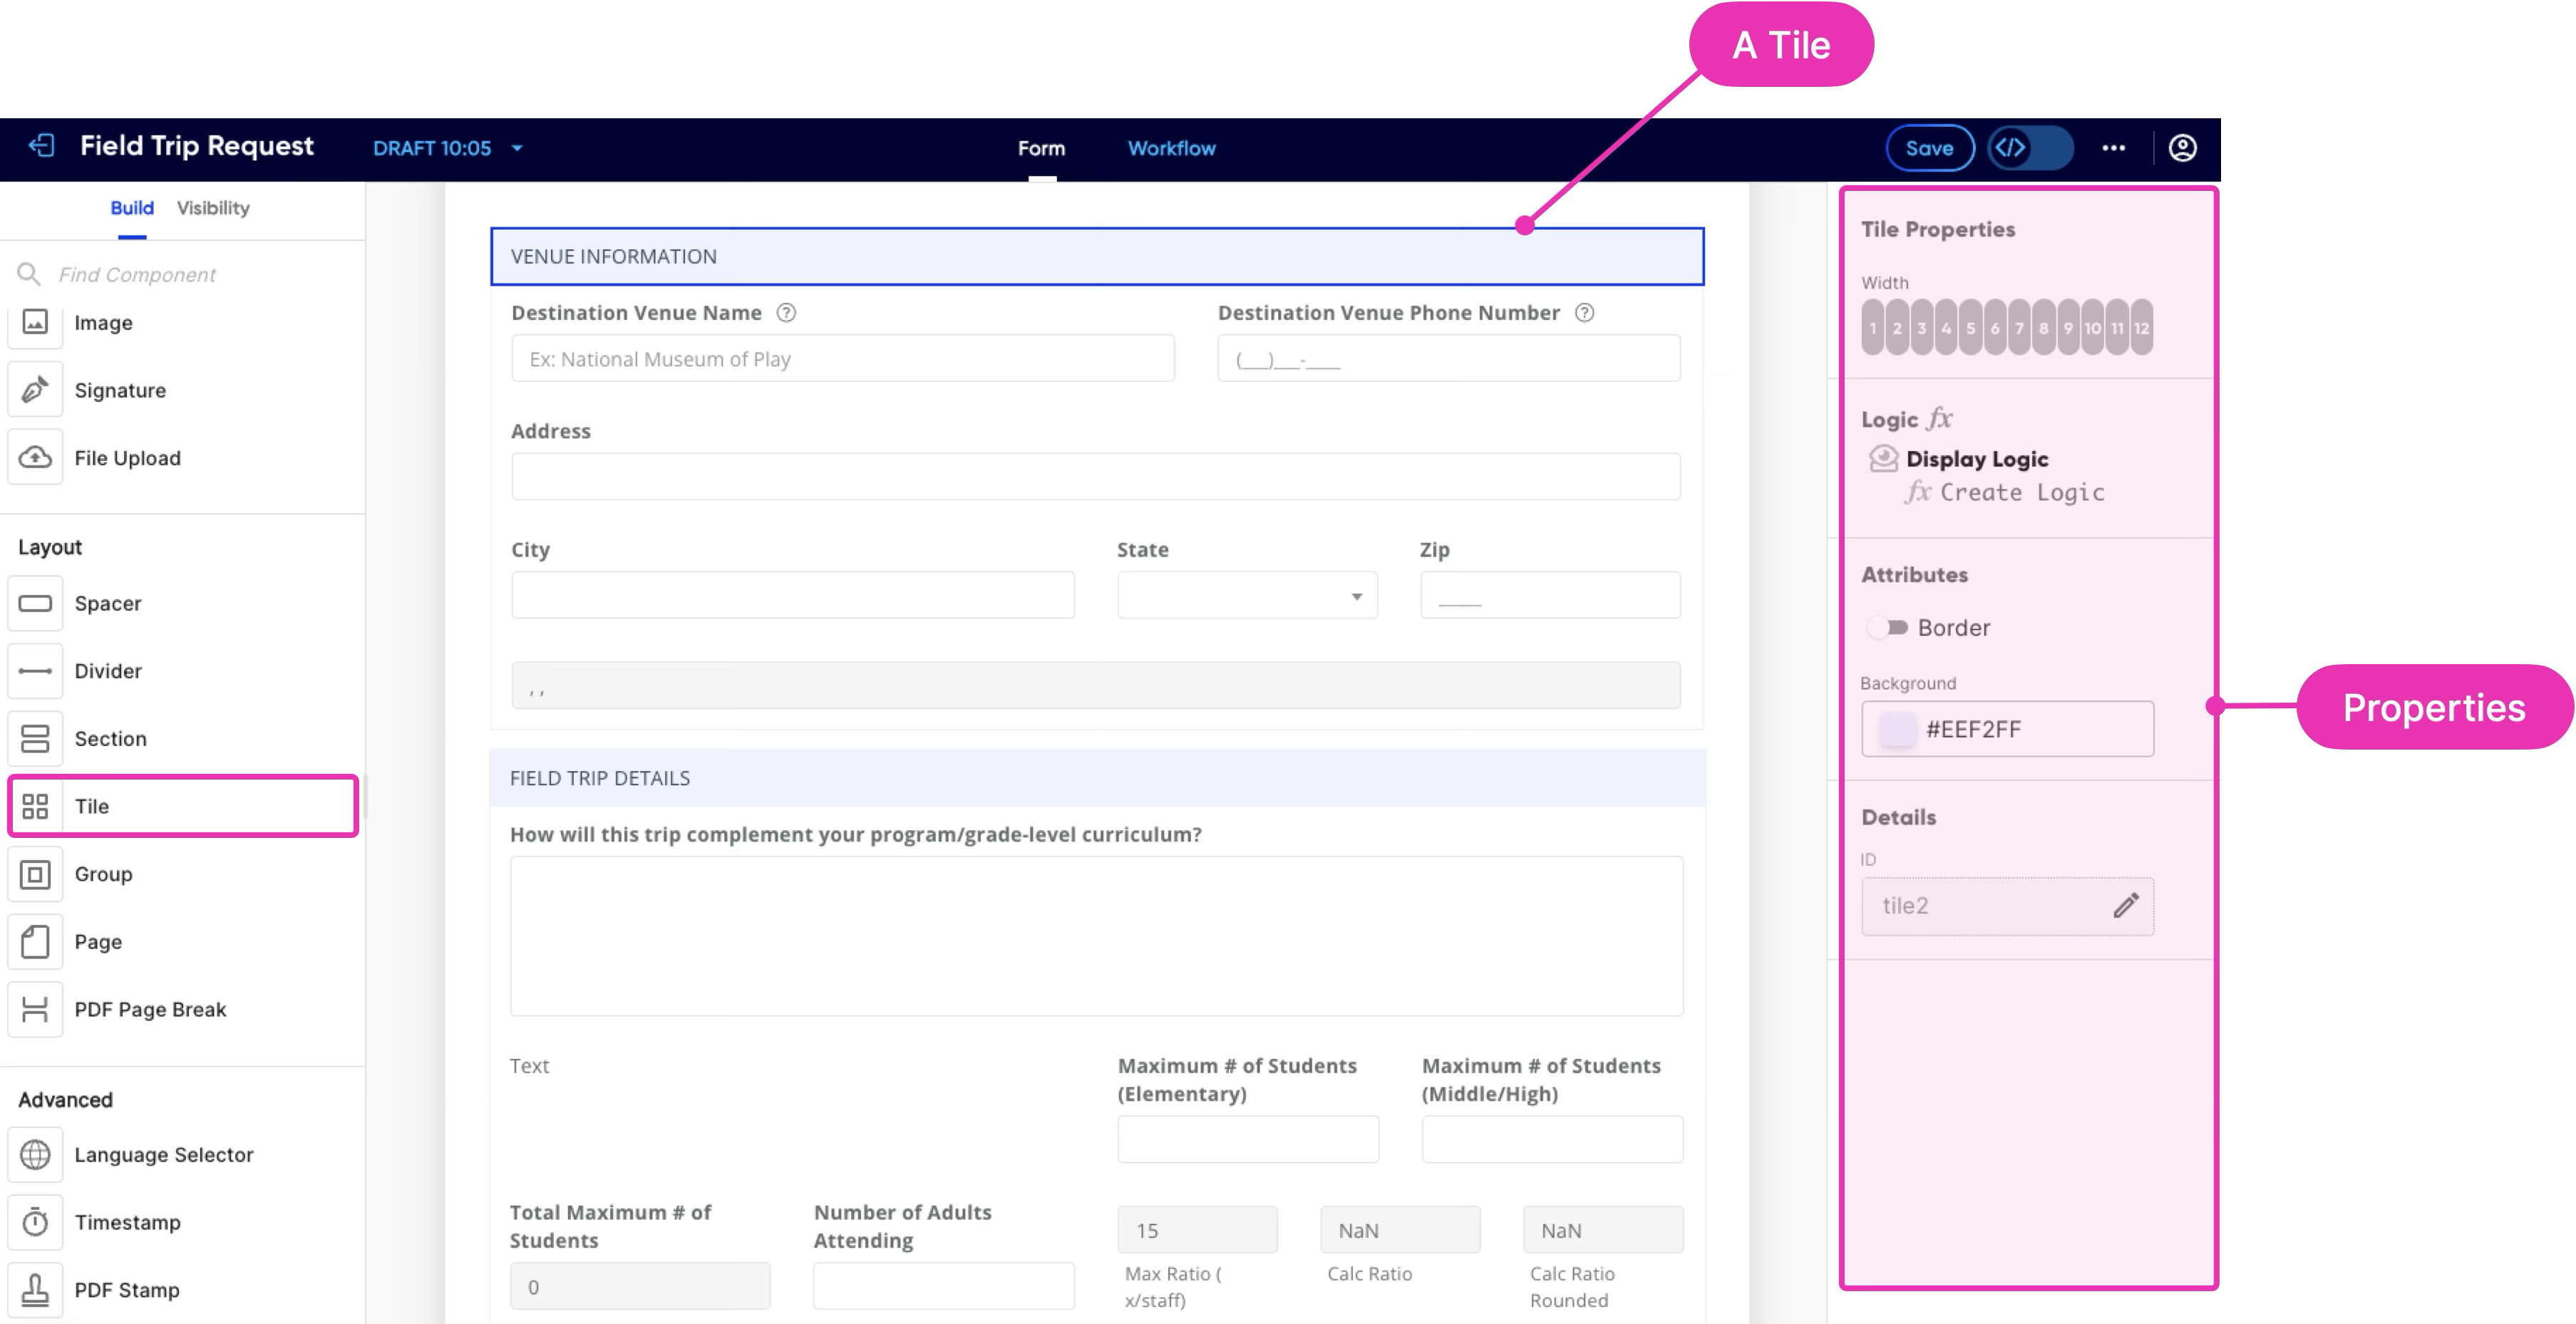Click the File Upload cloud icon
Screen dimensions: 2576x1324
[x=35, y=458]
